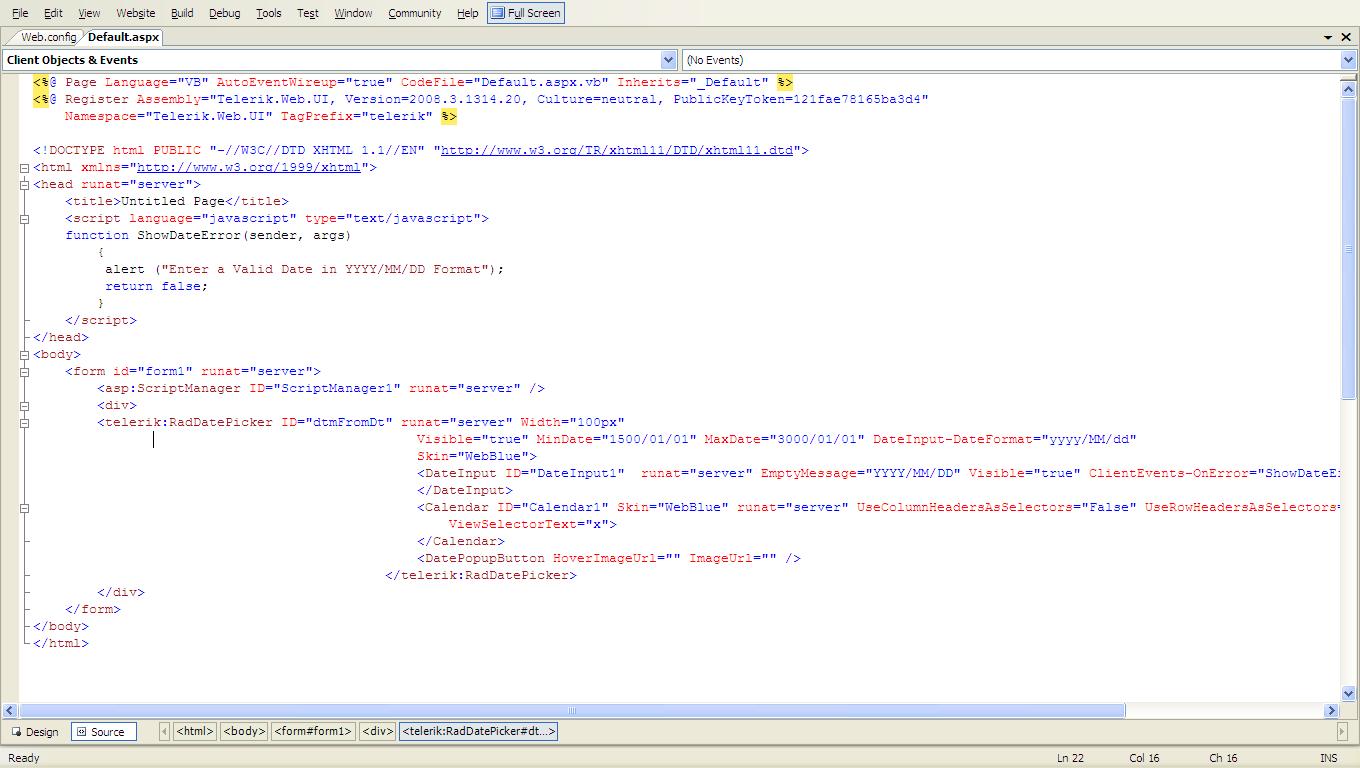The height and width of the screenshot is (768, 1360).
Task: Click the horizontal scrollbar left arrow
Action: (10, 711)
